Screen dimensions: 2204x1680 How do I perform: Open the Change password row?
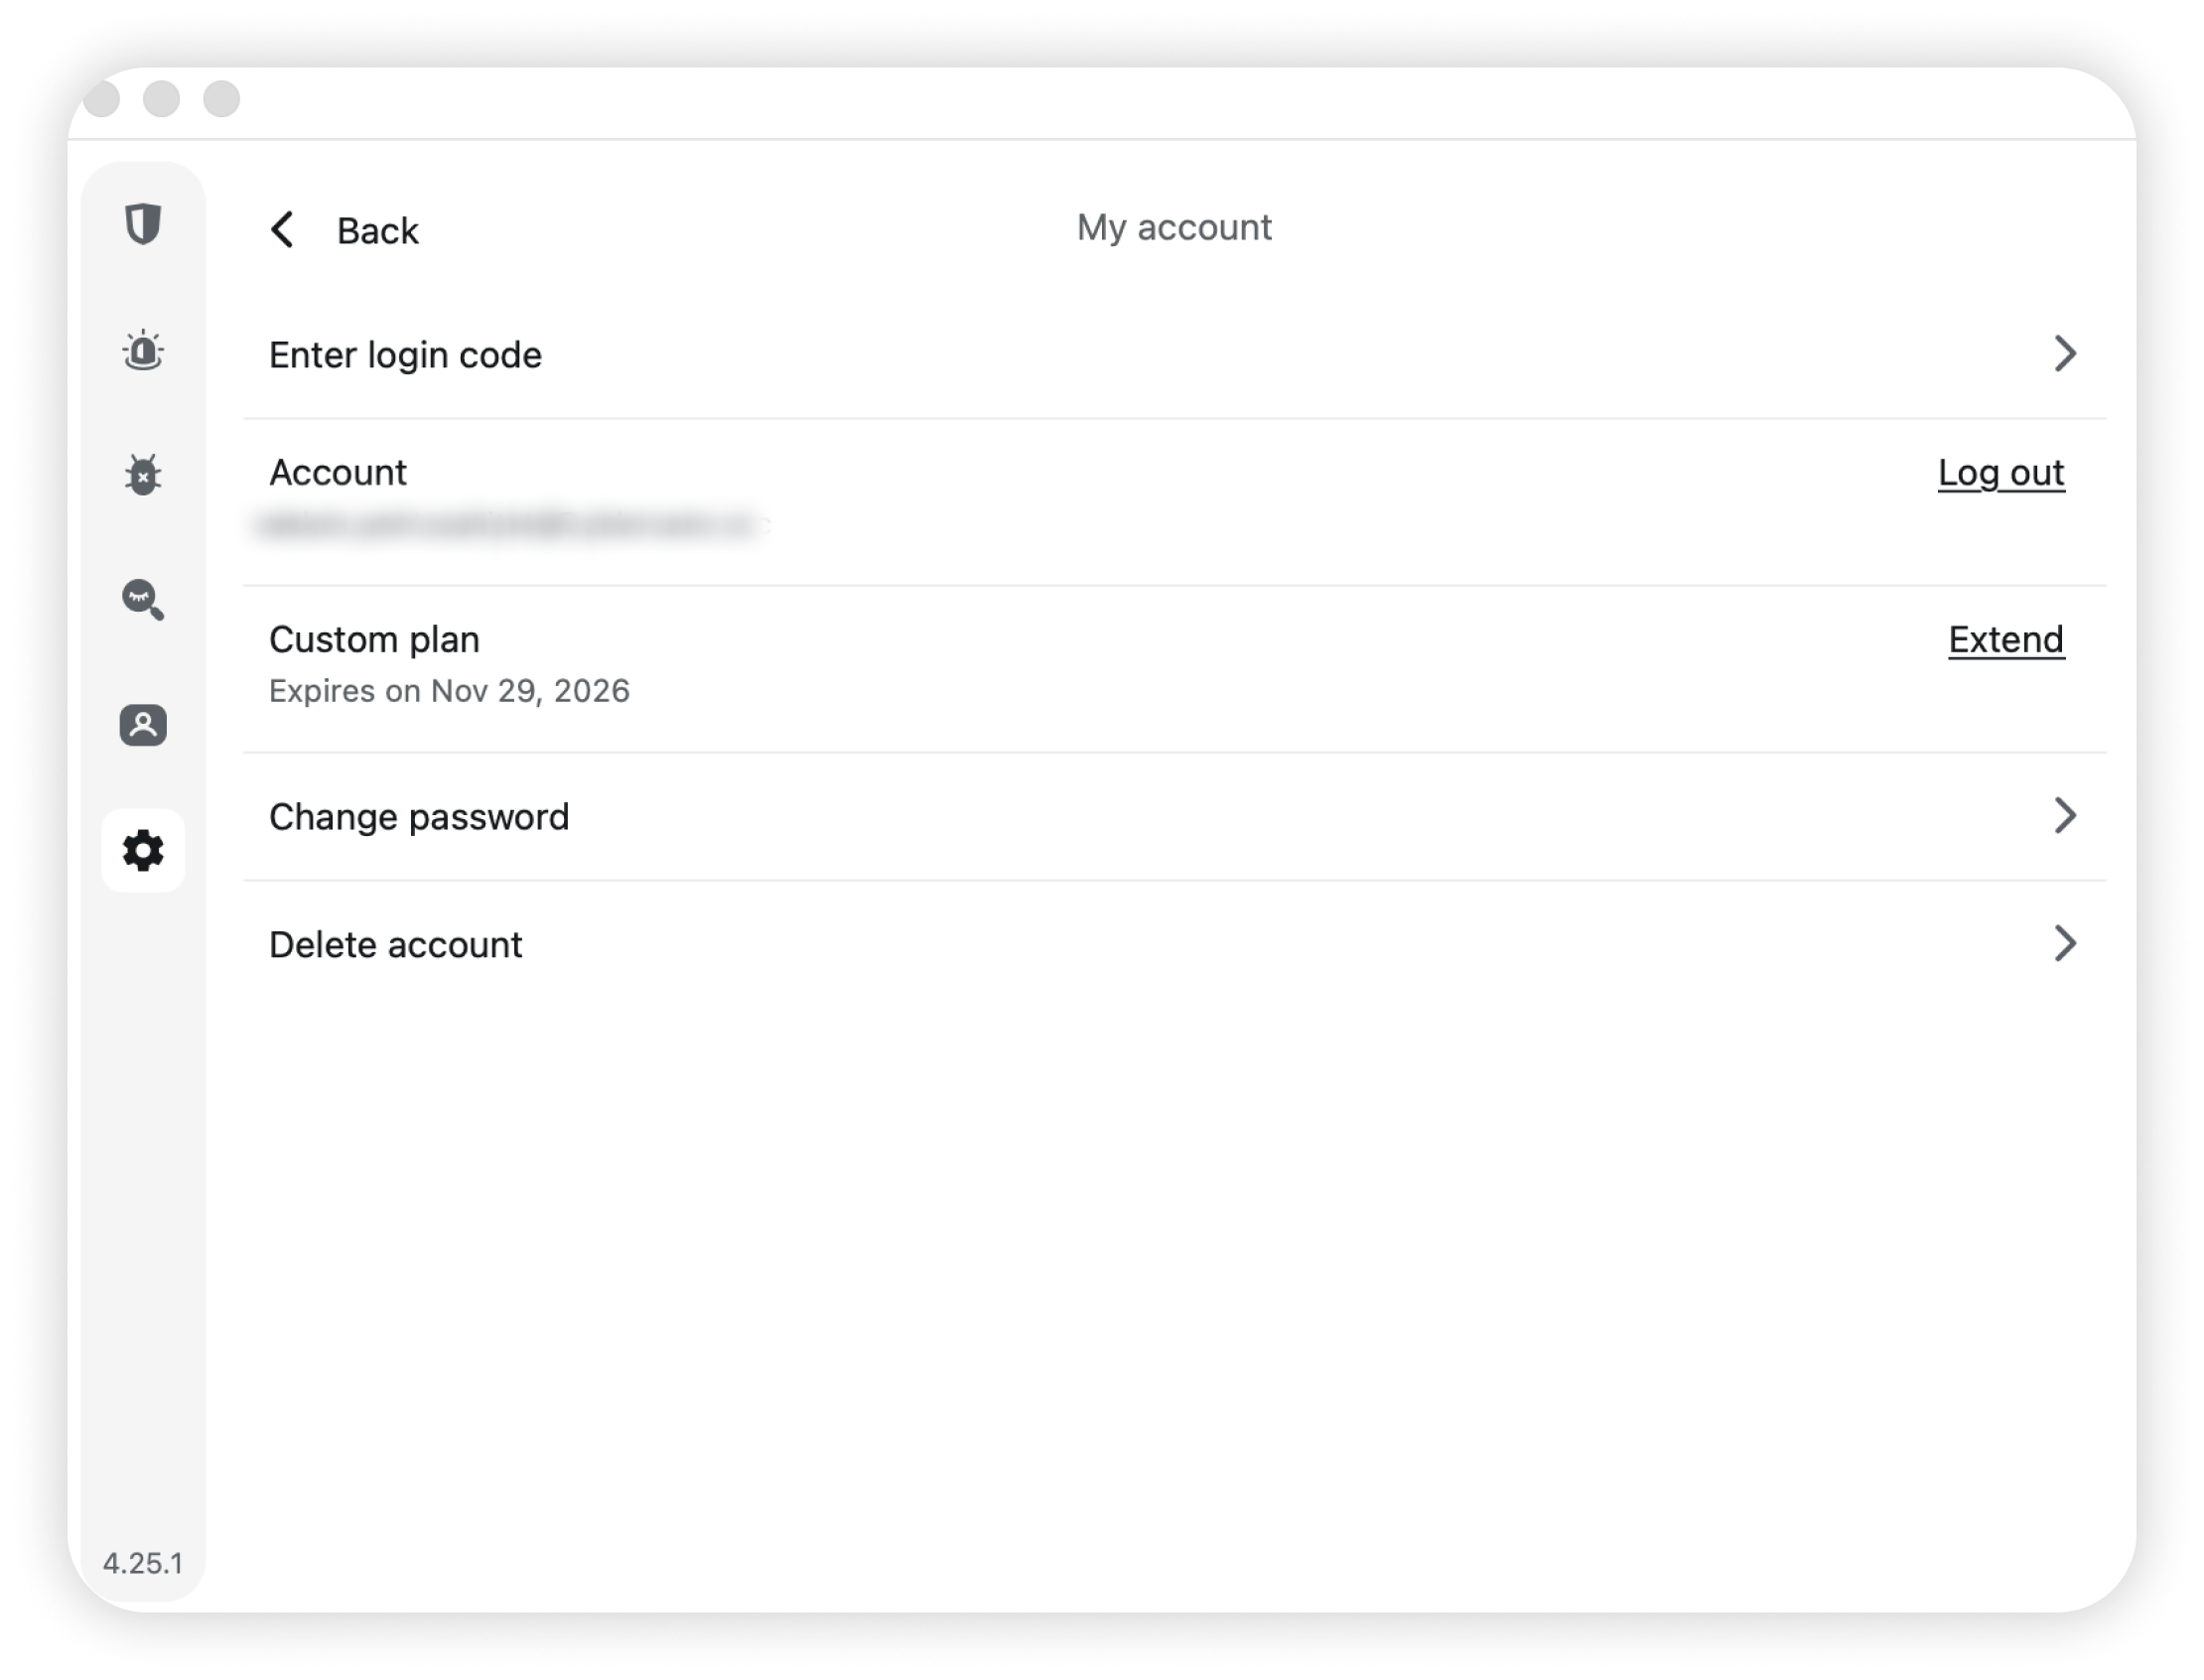(x=419, y=817)
